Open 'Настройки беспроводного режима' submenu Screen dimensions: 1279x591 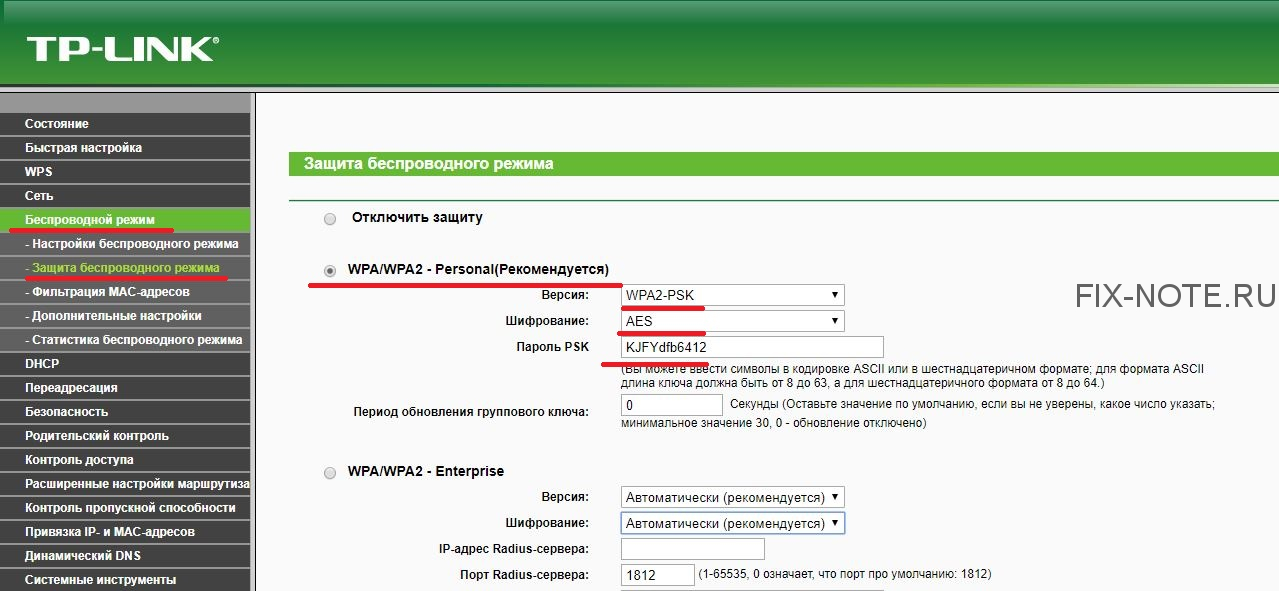coord(134,244)
